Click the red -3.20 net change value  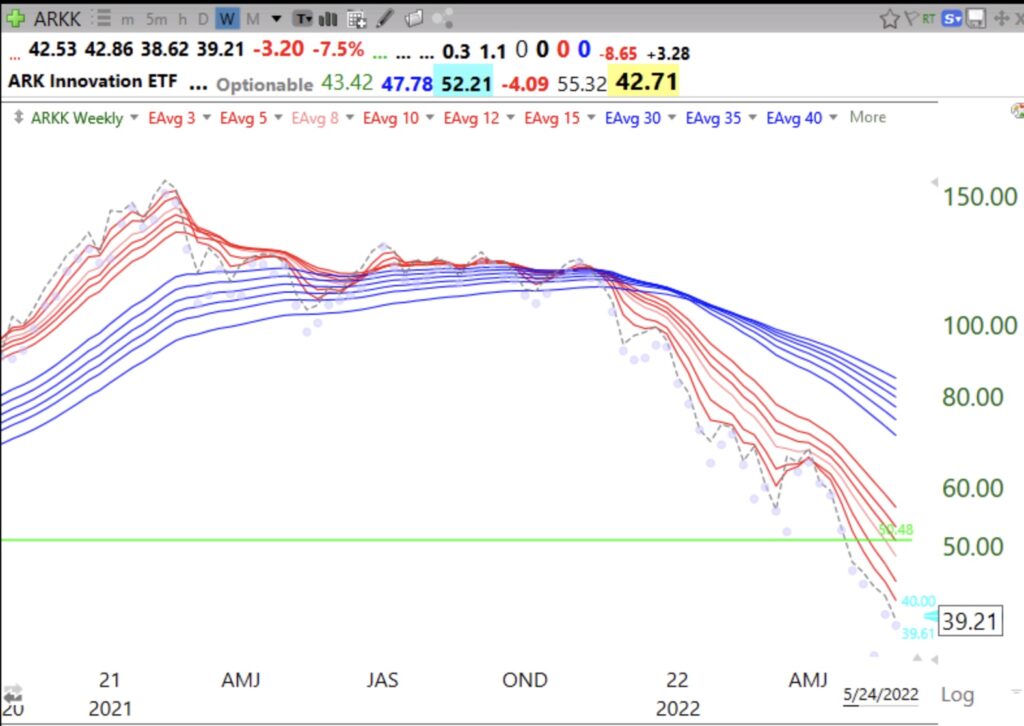pos(278,49)
